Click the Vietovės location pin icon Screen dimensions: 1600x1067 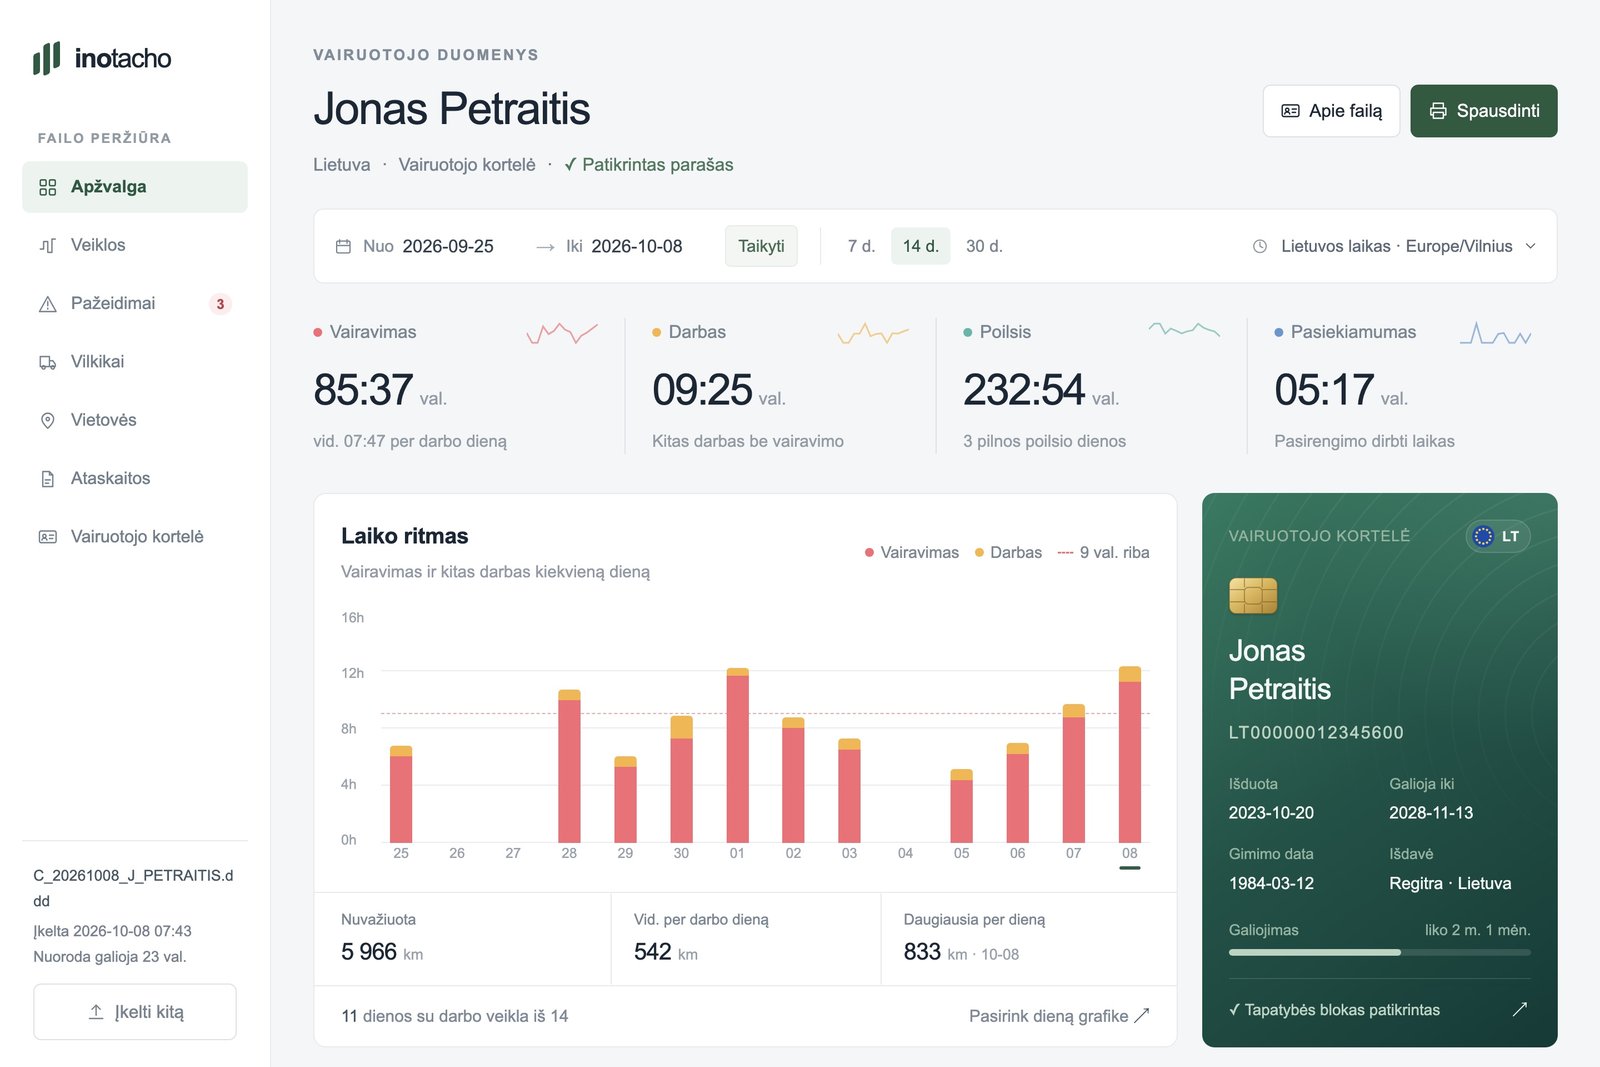tap(47, 421)
